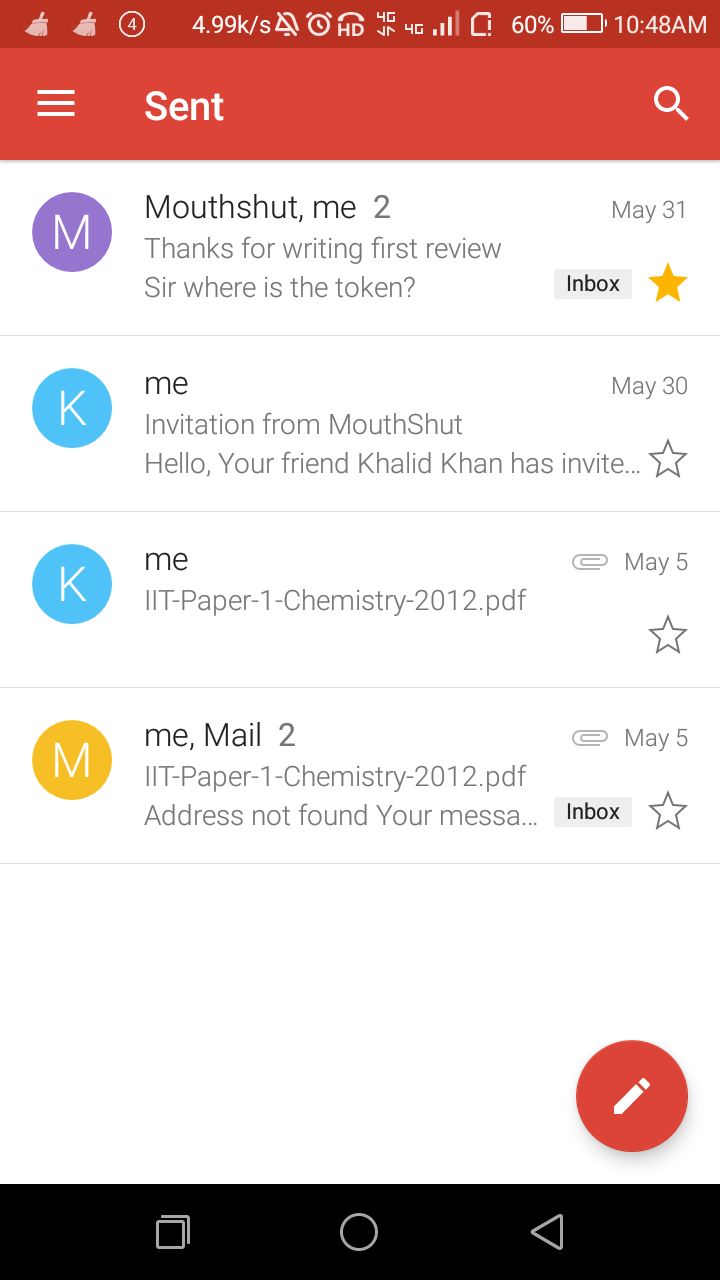The image size is (720, 1280).
Task: Unstar the Mouthshut conversation
Action: click(667, 285)
